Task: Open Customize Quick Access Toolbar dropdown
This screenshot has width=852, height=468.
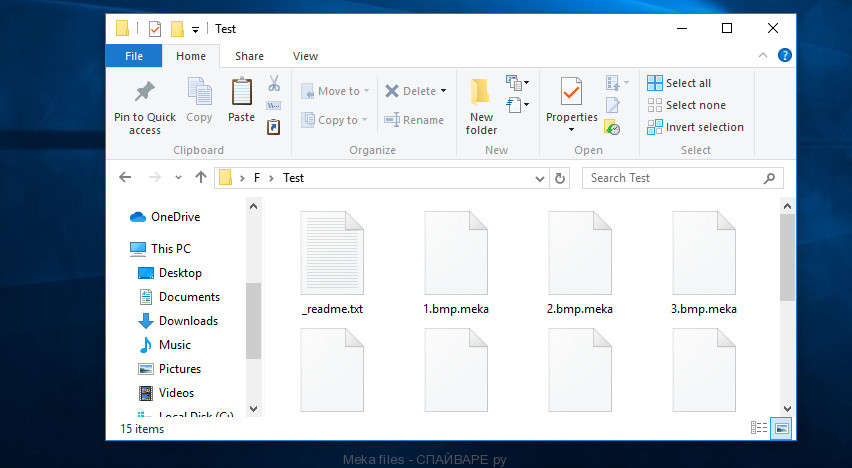Action: point(195,29)
